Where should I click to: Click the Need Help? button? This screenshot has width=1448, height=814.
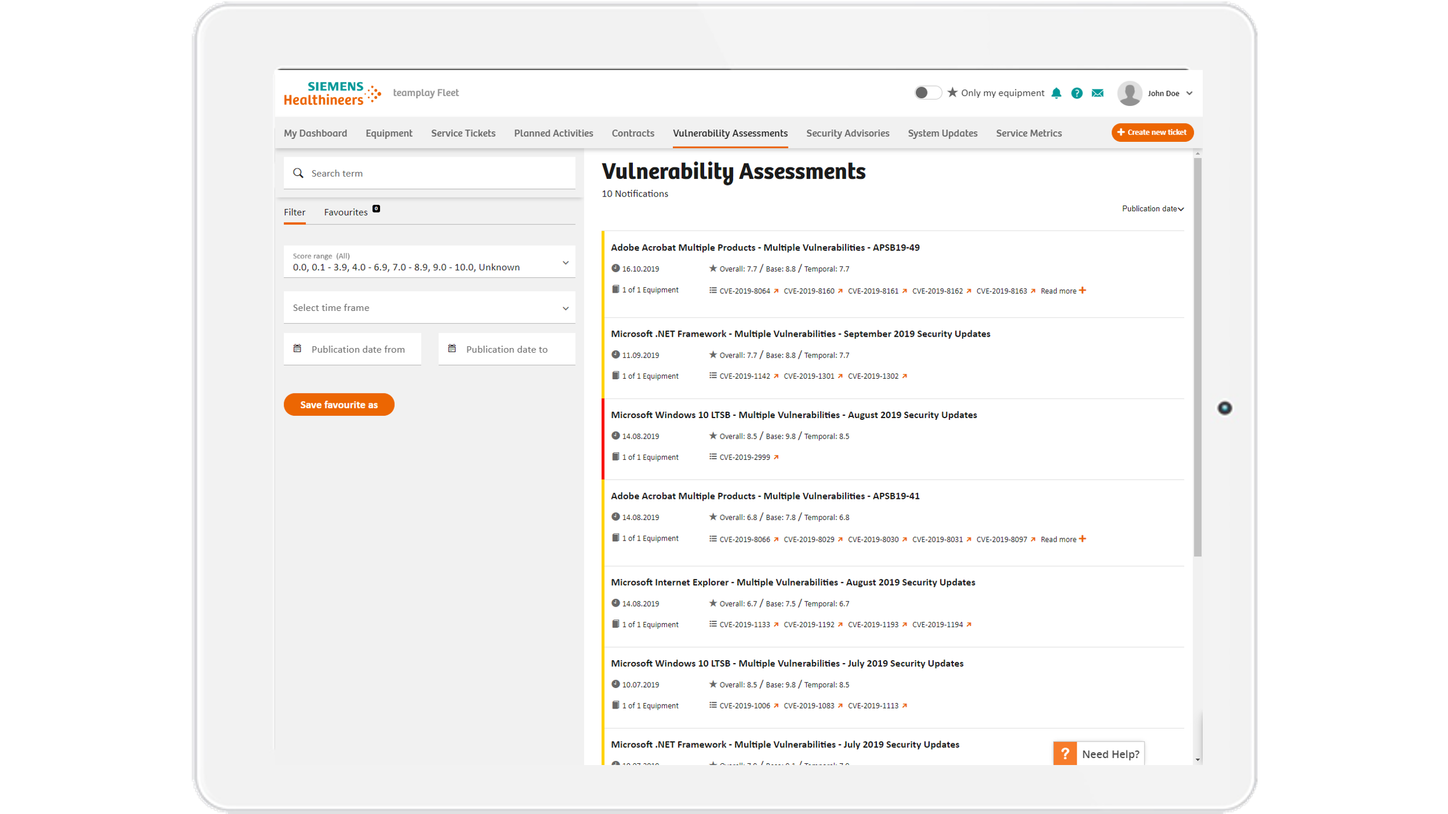[x=1098, y=754]
